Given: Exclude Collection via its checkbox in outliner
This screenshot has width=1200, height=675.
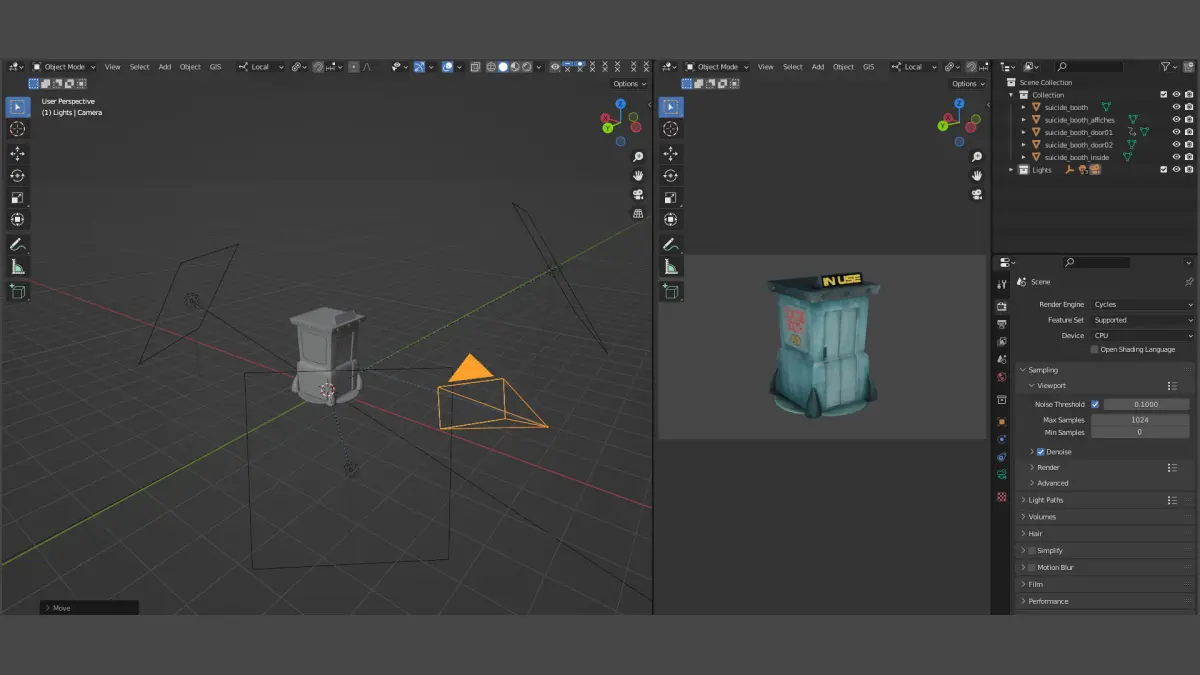Looking at the screenshot, I should click(x=1163, y=95).
